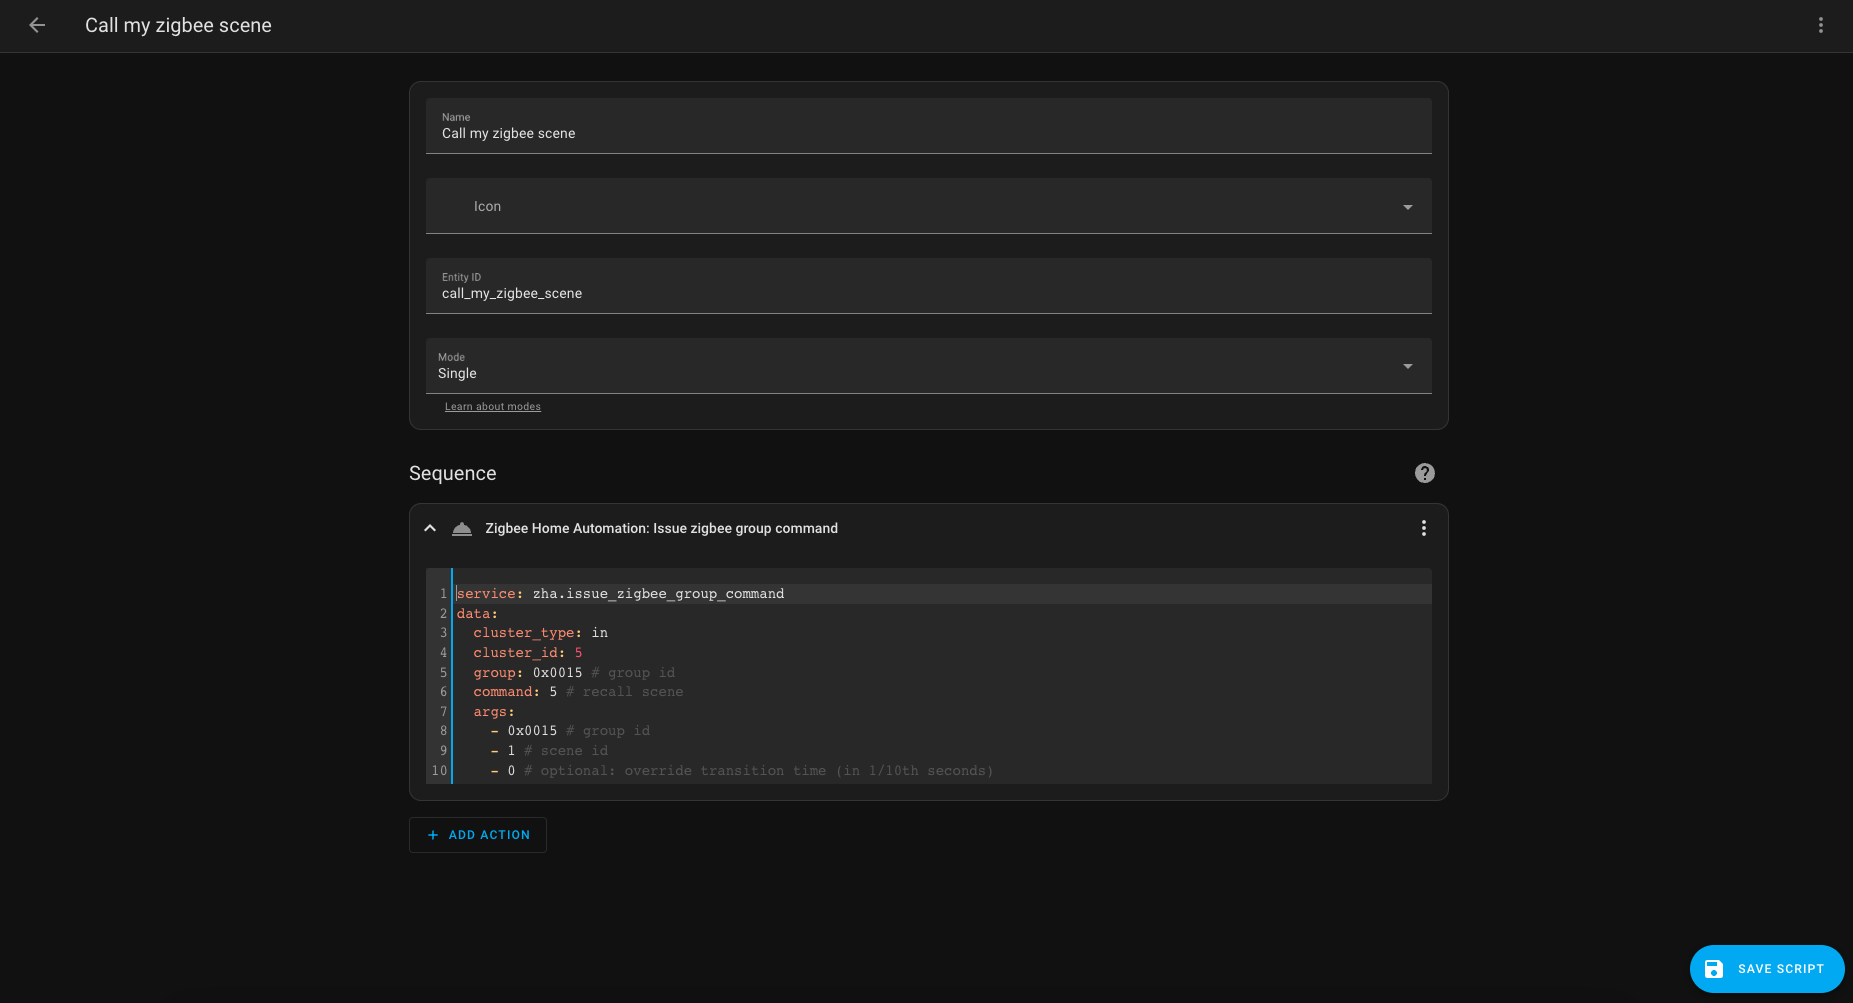This screenshot has height=1003, width=1853.
Task: Open the Sequence help icon
Action: point(1424,473)
